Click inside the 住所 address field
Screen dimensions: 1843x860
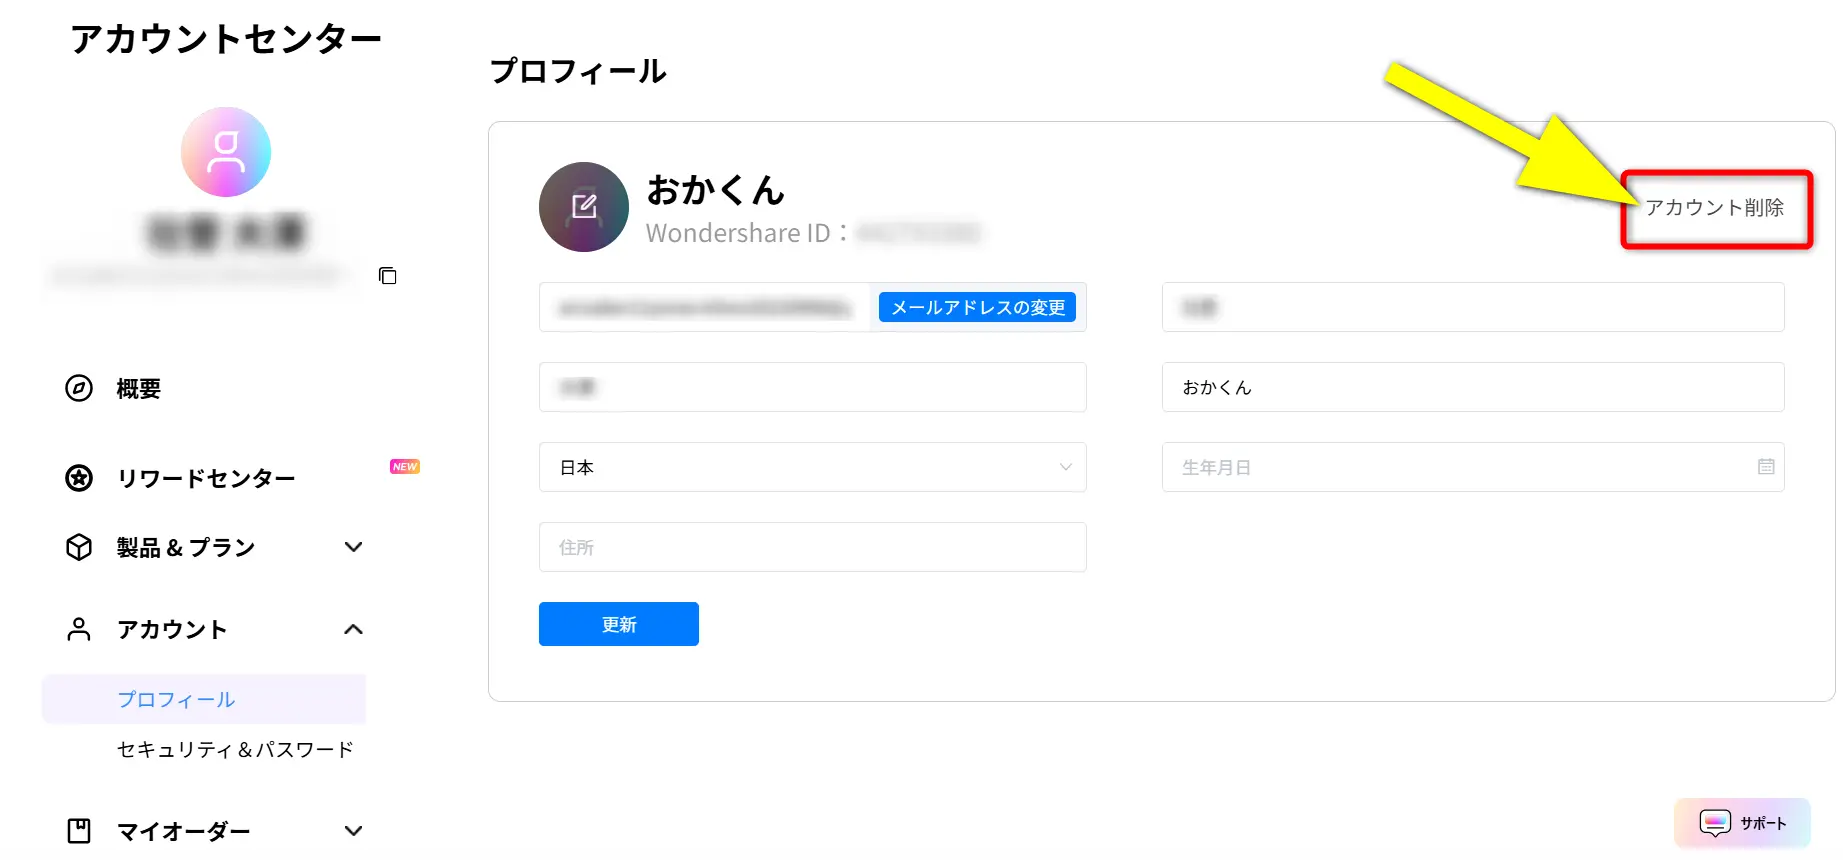pos(812,547)
